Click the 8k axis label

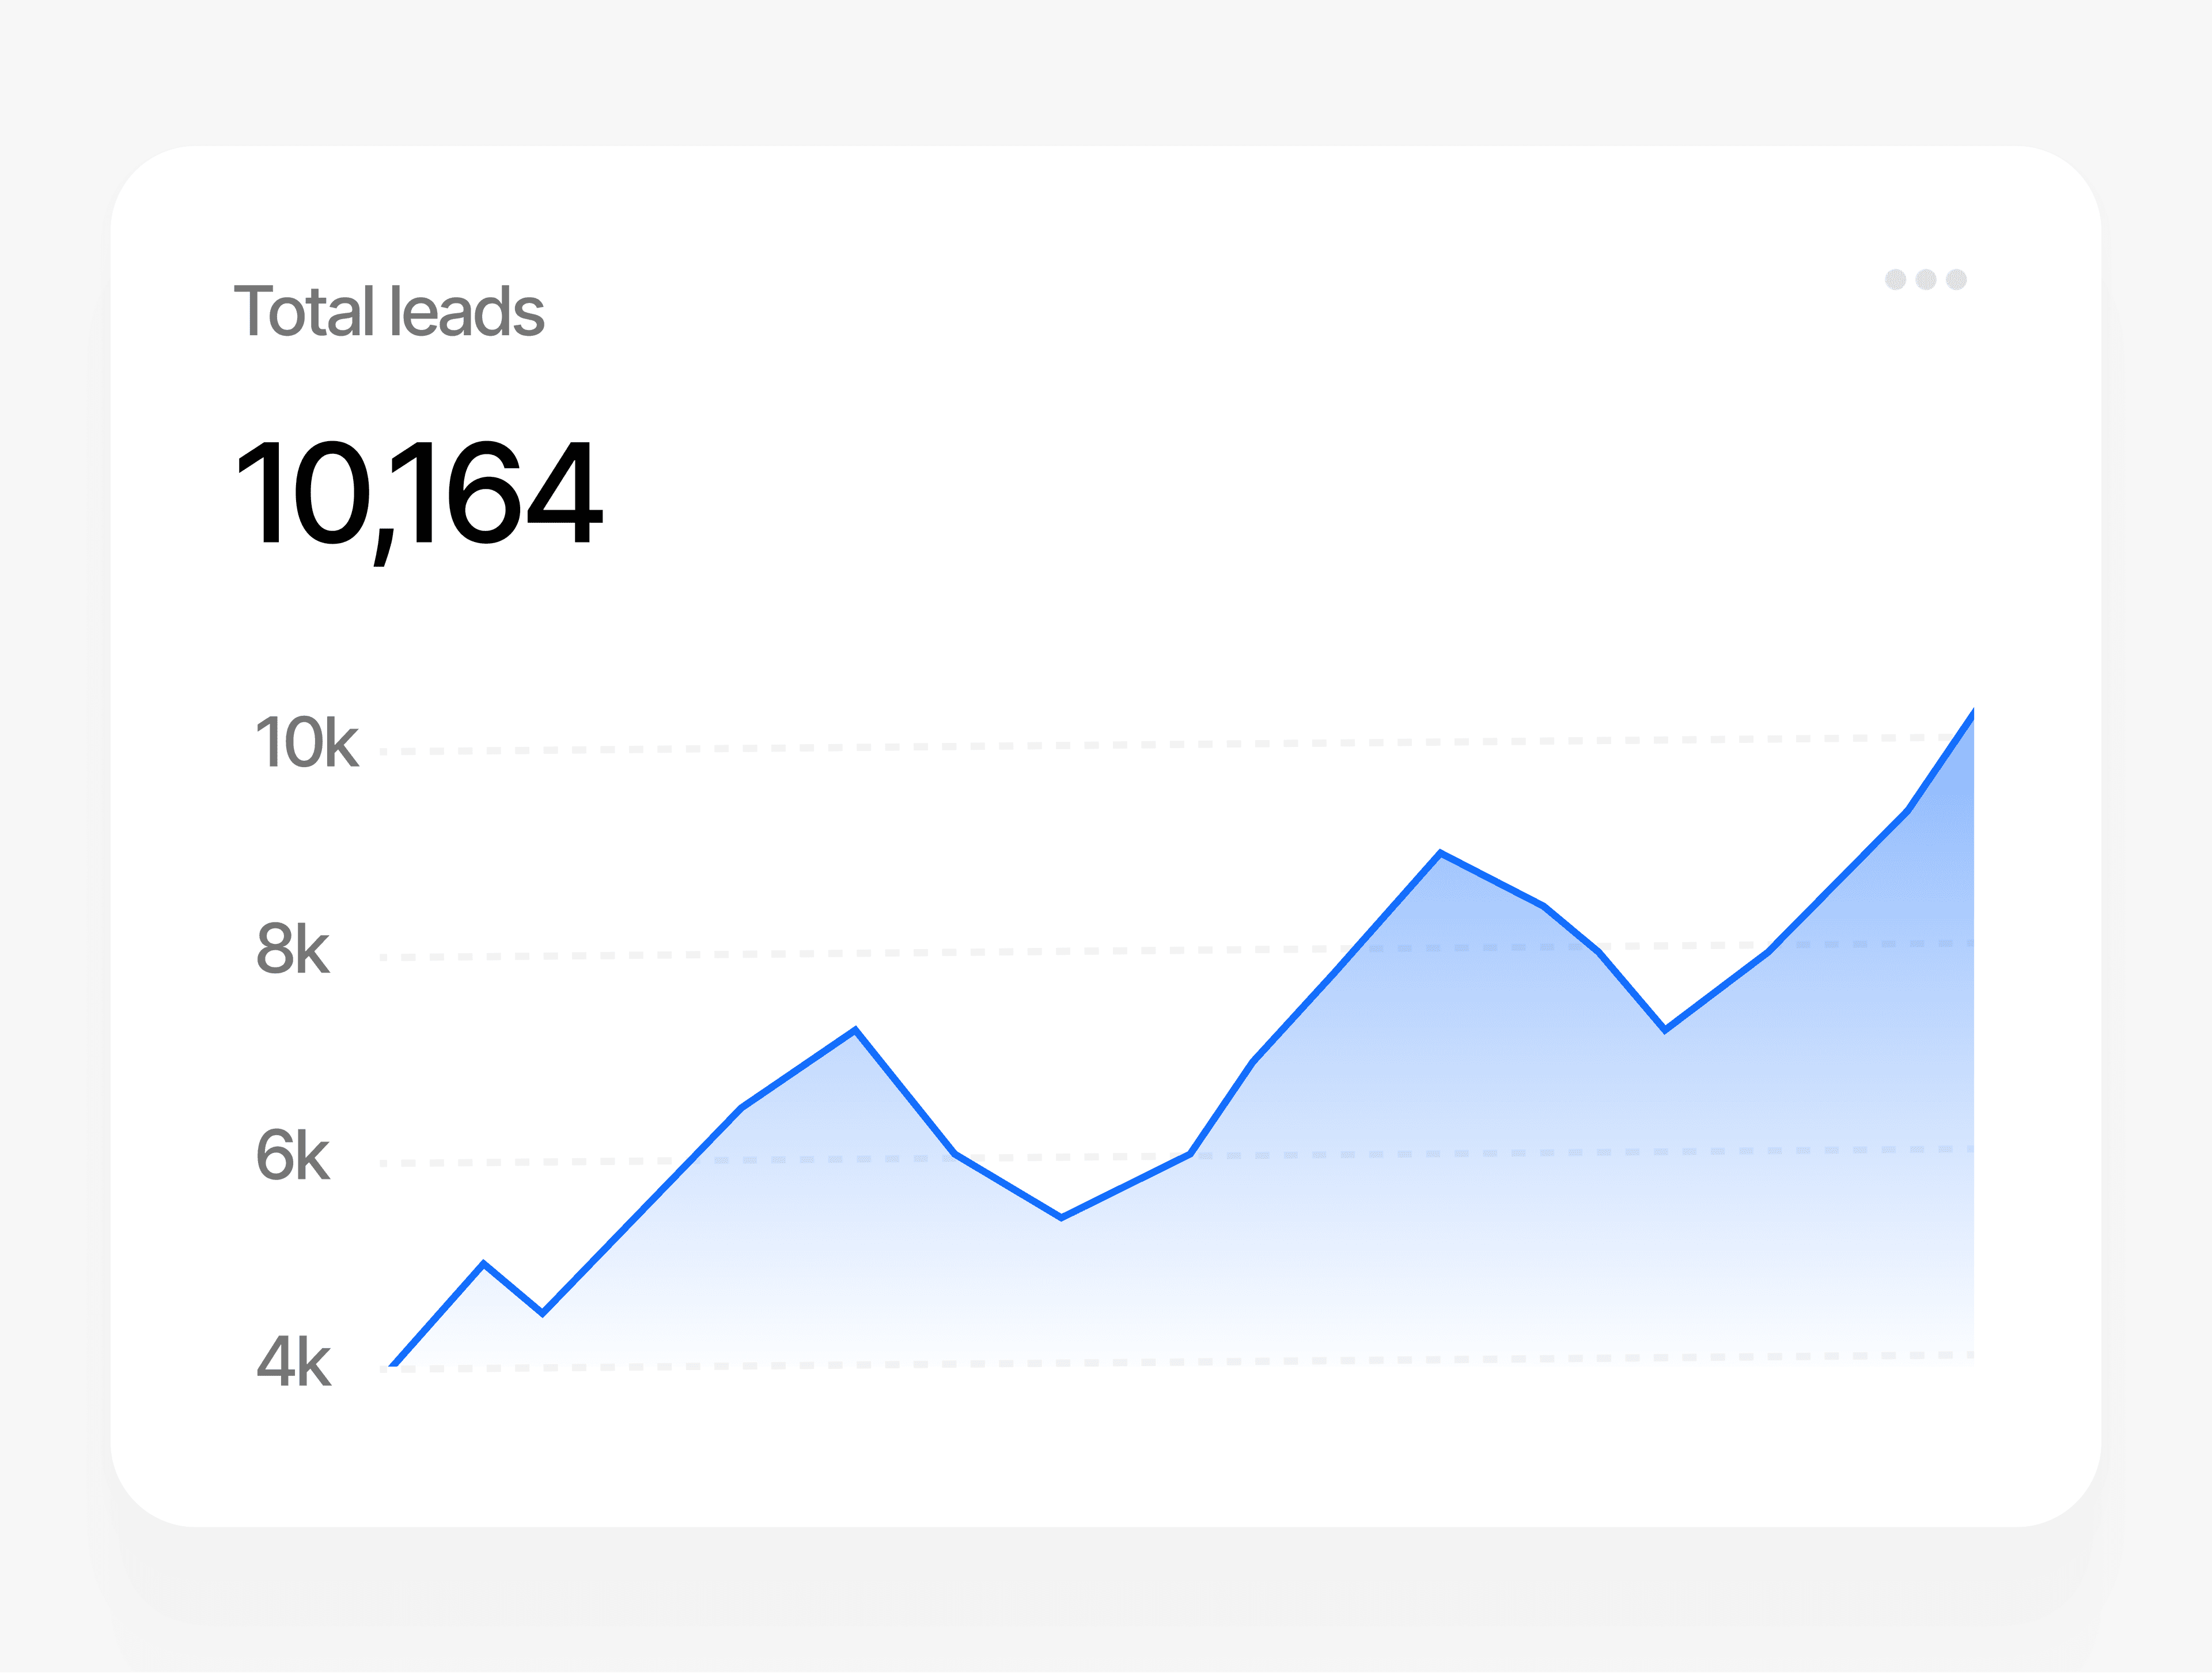pyautogui.click(x=293, y=949)
